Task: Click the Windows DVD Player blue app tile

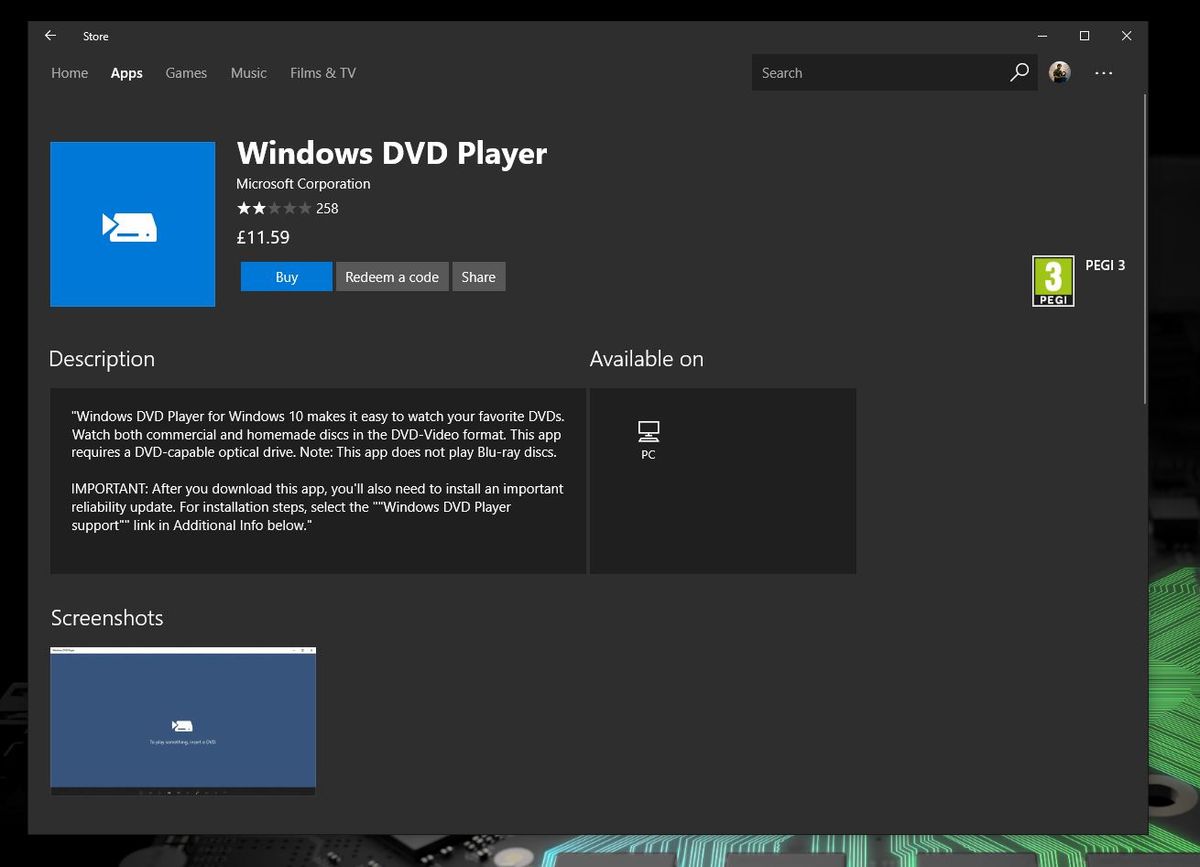Action: tap(132, 224)
